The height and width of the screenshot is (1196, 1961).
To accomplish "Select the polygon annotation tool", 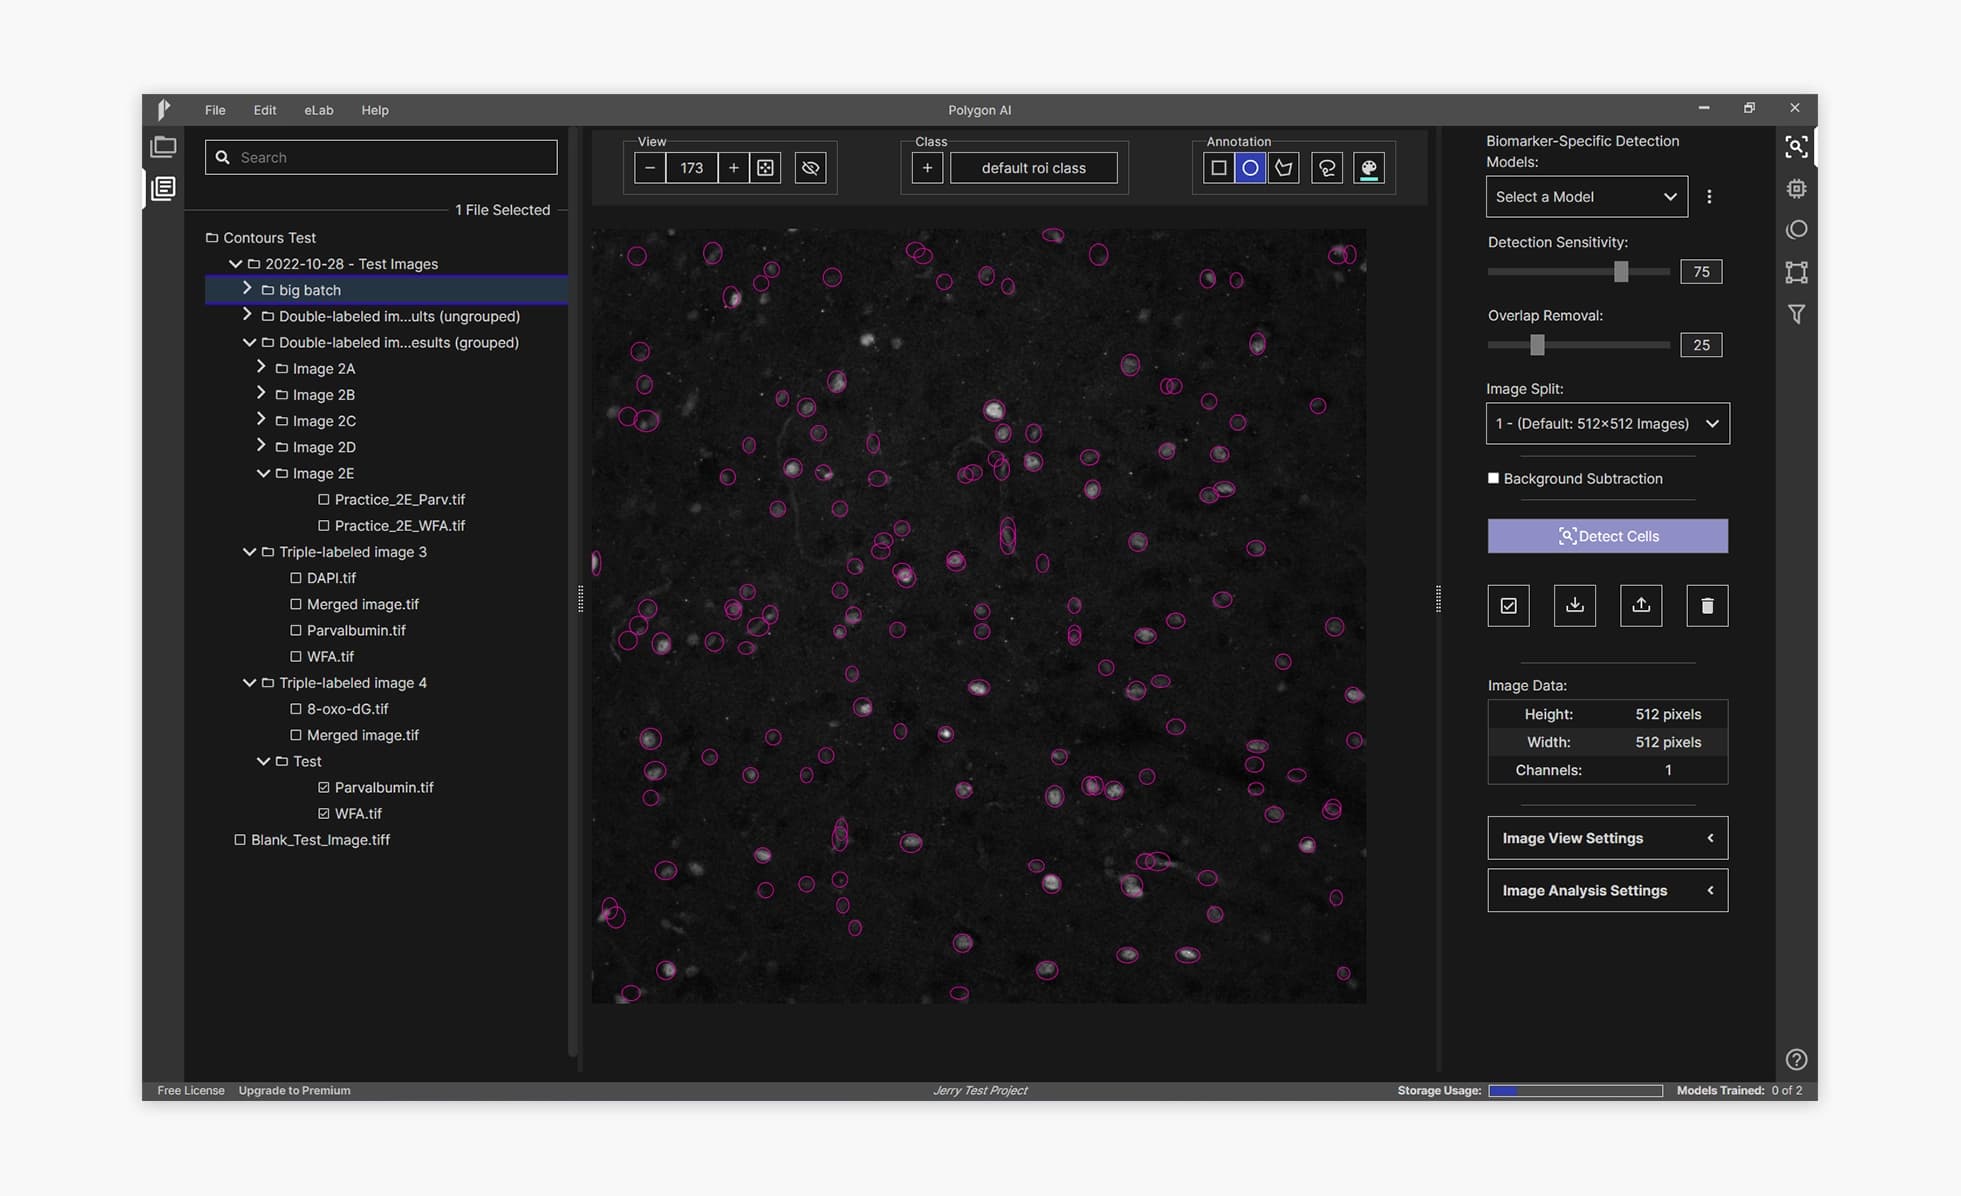I will (x=1284, y=168).
